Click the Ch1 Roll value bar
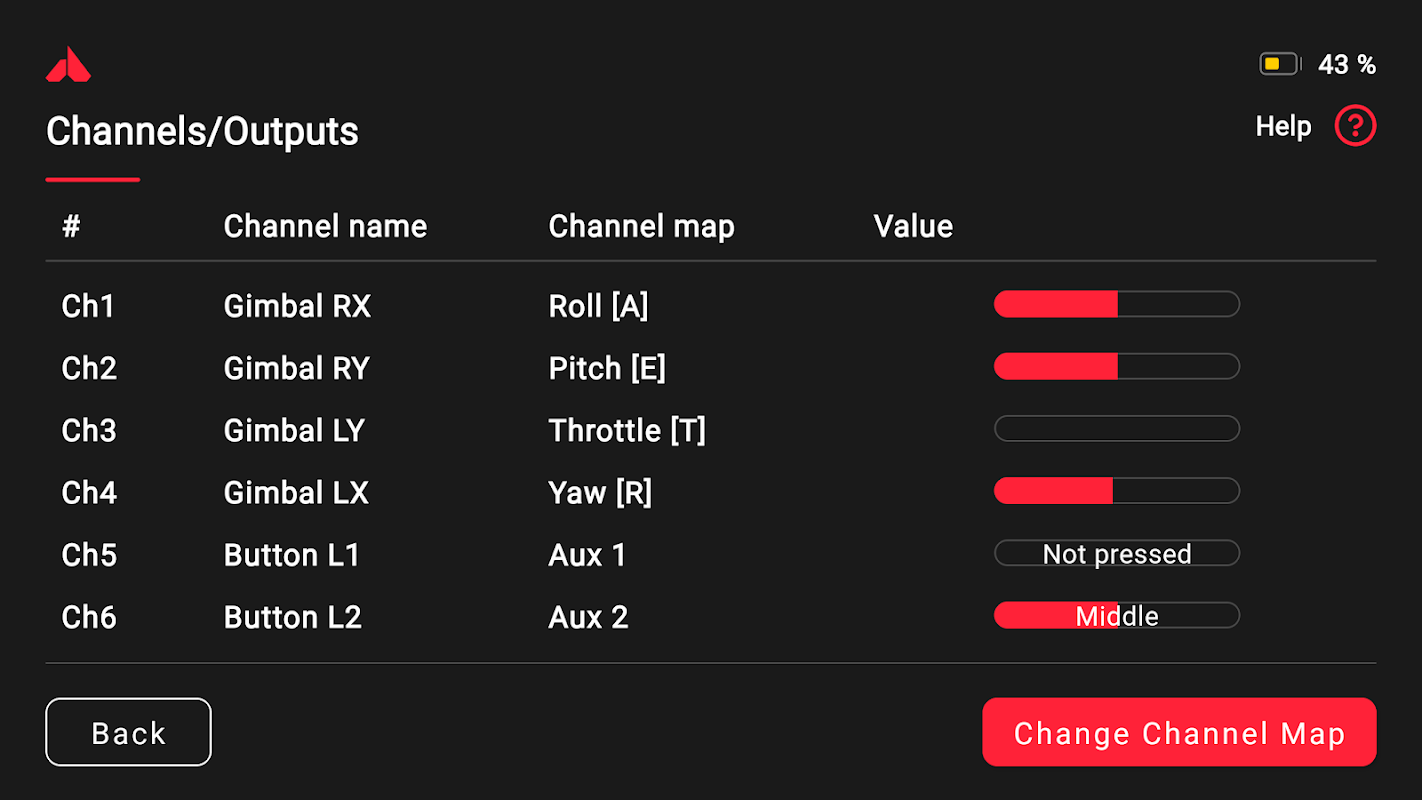1422x800 pixels. point(1116,304)
